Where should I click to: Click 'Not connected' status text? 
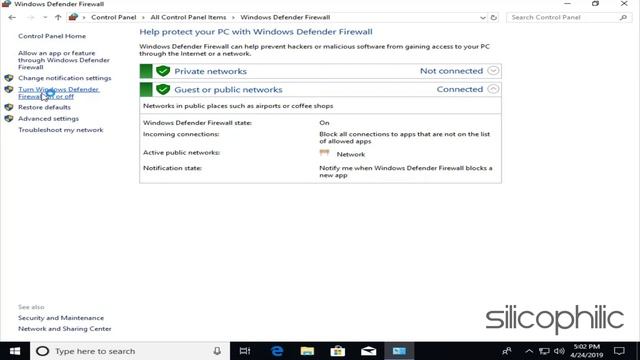(451, 71)
